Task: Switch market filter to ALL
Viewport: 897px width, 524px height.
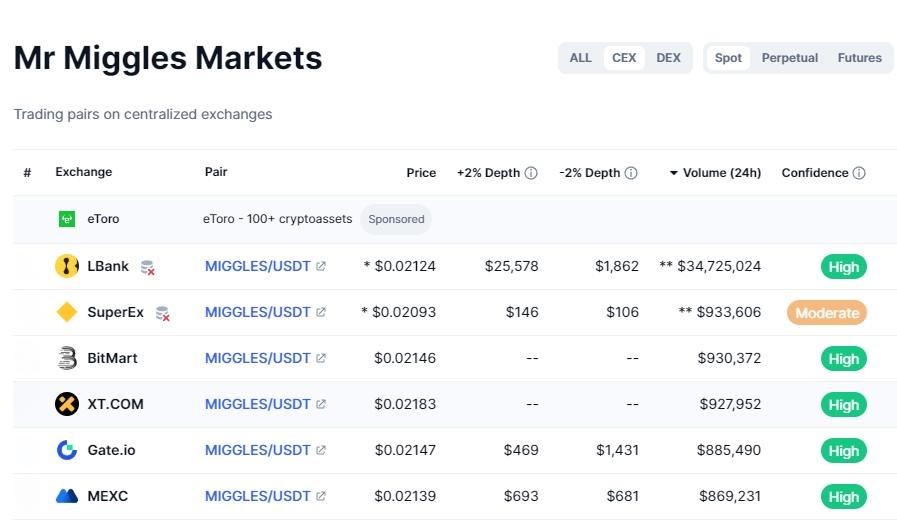Action: [581, 58]
